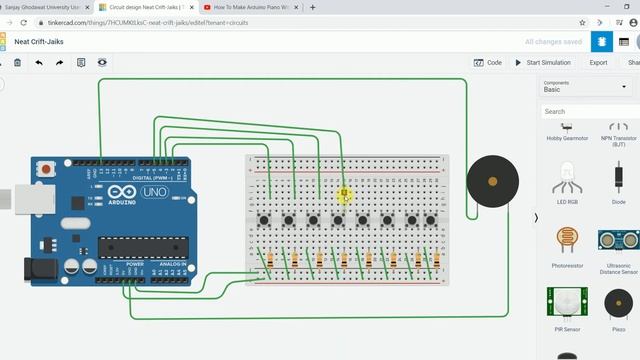
Task: Select the first pushbutton on breadboard
Action: tap(264, 220)
